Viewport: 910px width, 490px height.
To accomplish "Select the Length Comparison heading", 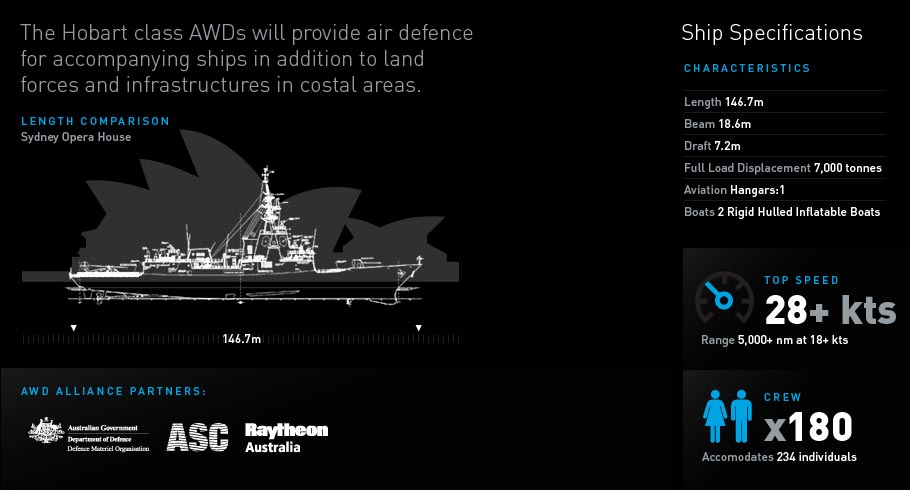I will point(95,121).
